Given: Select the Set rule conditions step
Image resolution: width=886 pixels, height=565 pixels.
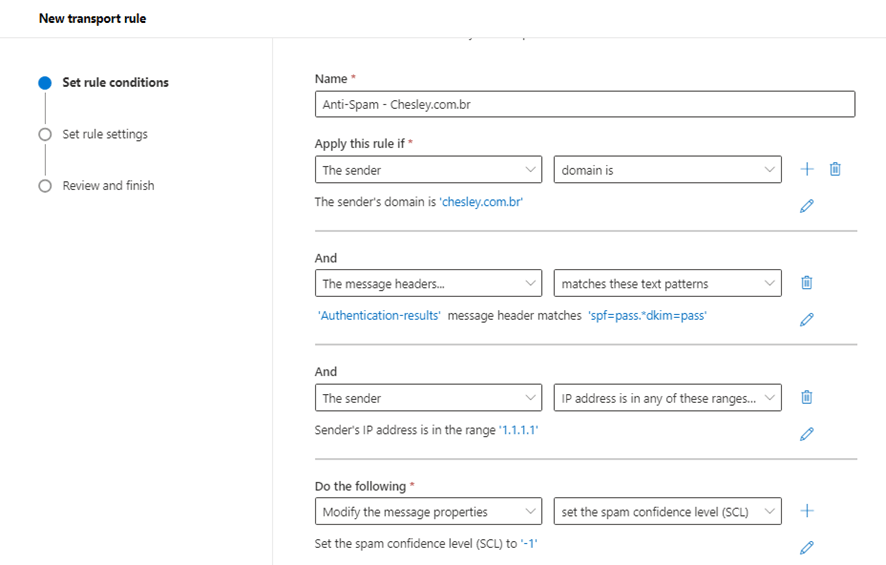Looking at the screenshot, I should 115,83.
